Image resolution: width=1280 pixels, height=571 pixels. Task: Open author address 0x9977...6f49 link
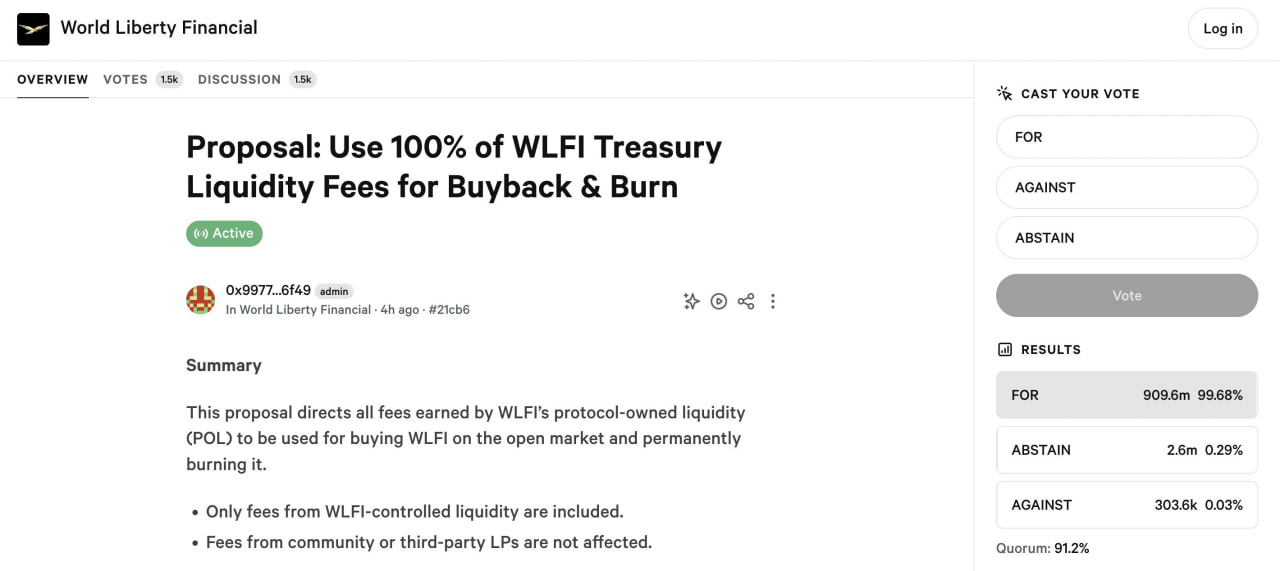[268, 290]
